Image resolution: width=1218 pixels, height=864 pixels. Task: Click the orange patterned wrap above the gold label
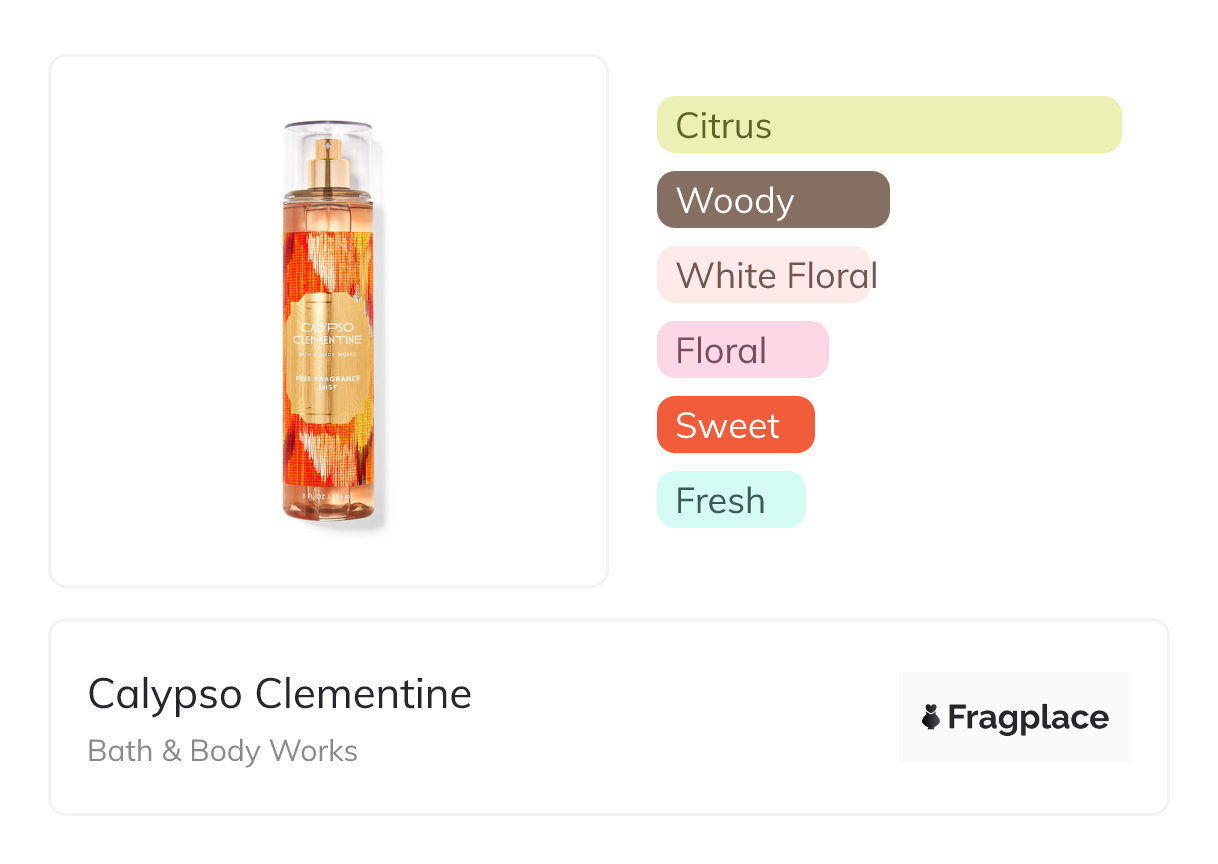[328, 262]
